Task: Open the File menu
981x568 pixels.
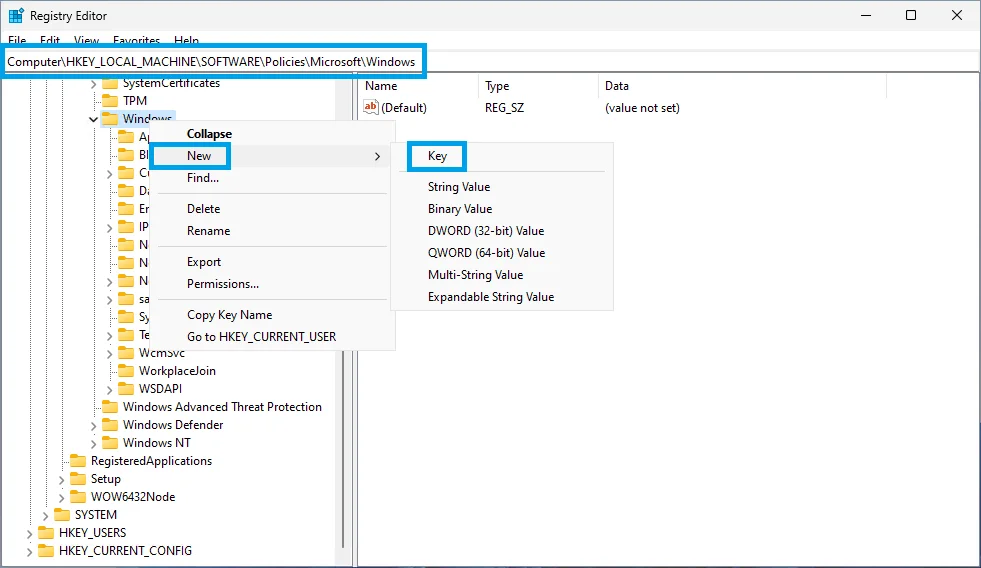Action: [x=17, y=41]
